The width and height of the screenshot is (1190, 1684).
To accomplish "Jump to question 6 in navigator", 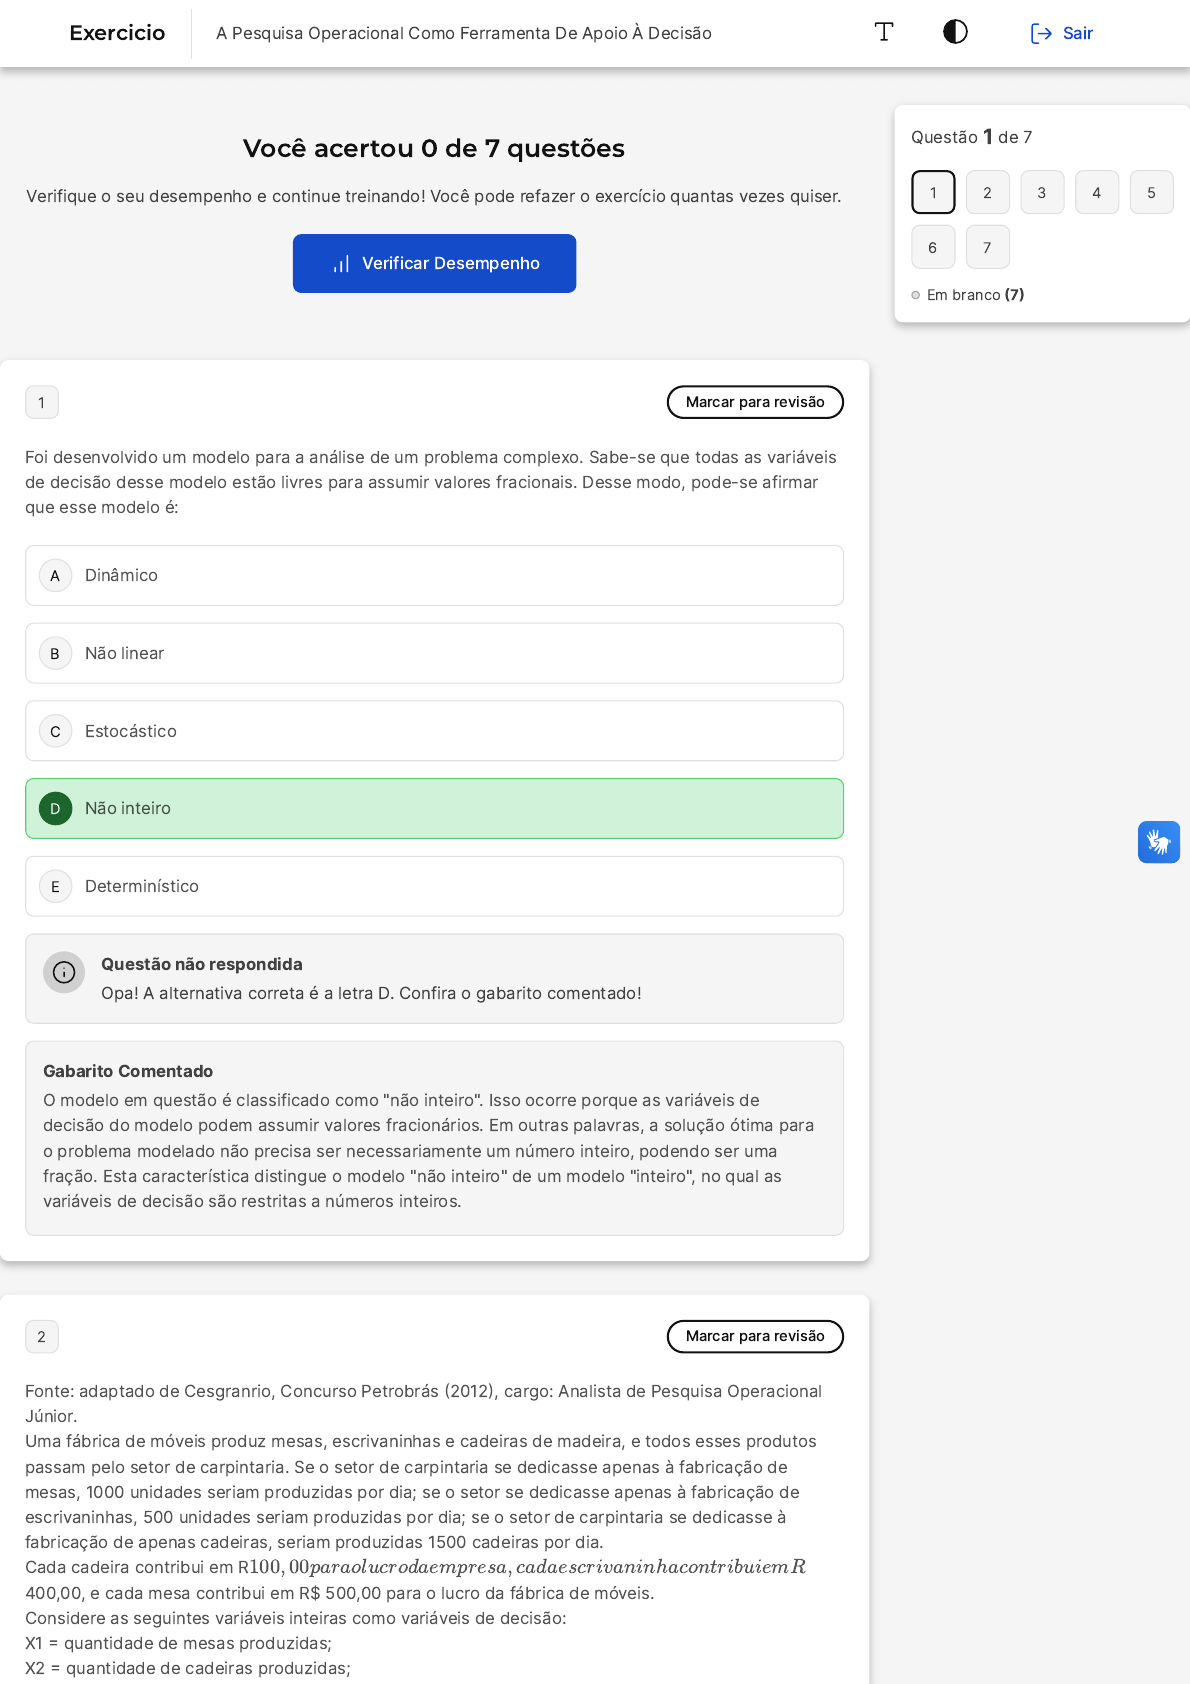I will pos(933,247).
